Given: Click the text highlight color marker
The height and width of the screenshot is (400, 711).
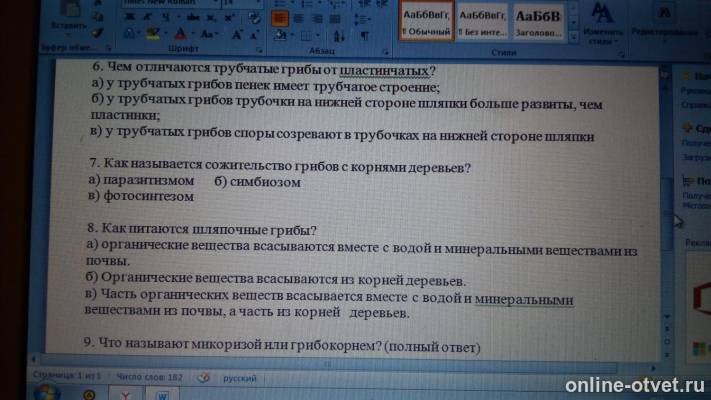Looking at the screenshot, I should coord(153,33).
